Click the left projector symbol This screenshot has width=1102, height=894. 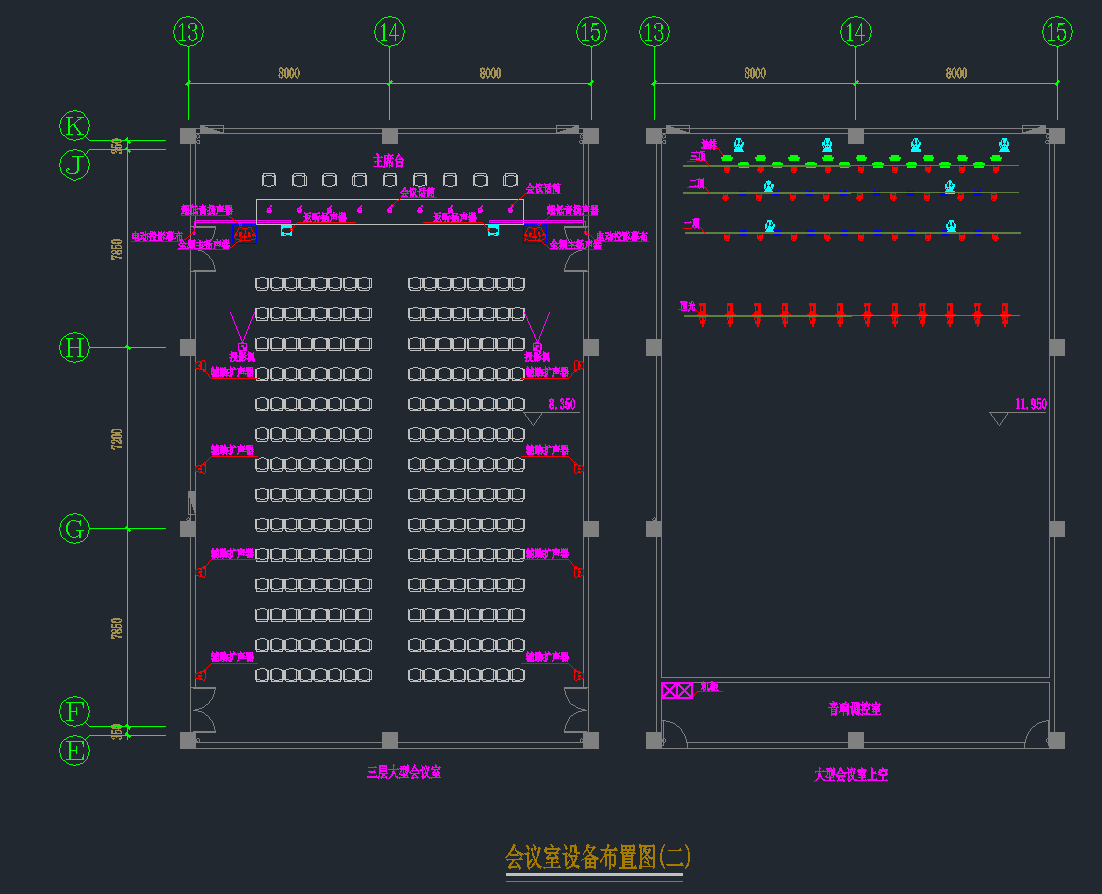(241, 346)
